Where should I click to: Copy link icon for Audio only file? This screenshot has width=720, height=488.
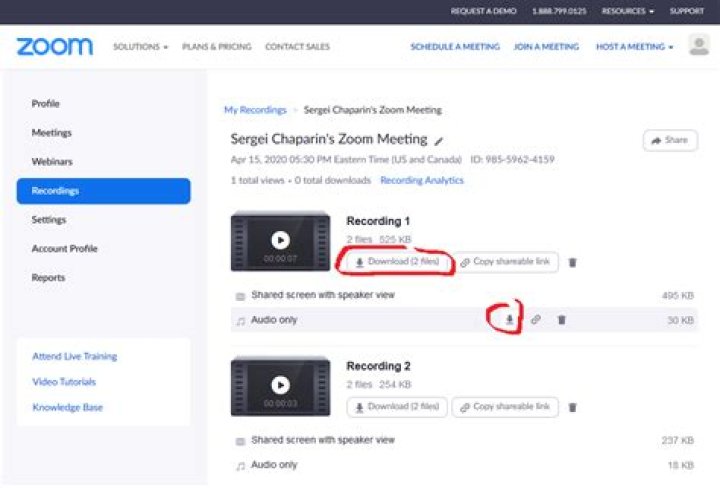[536, 320]
